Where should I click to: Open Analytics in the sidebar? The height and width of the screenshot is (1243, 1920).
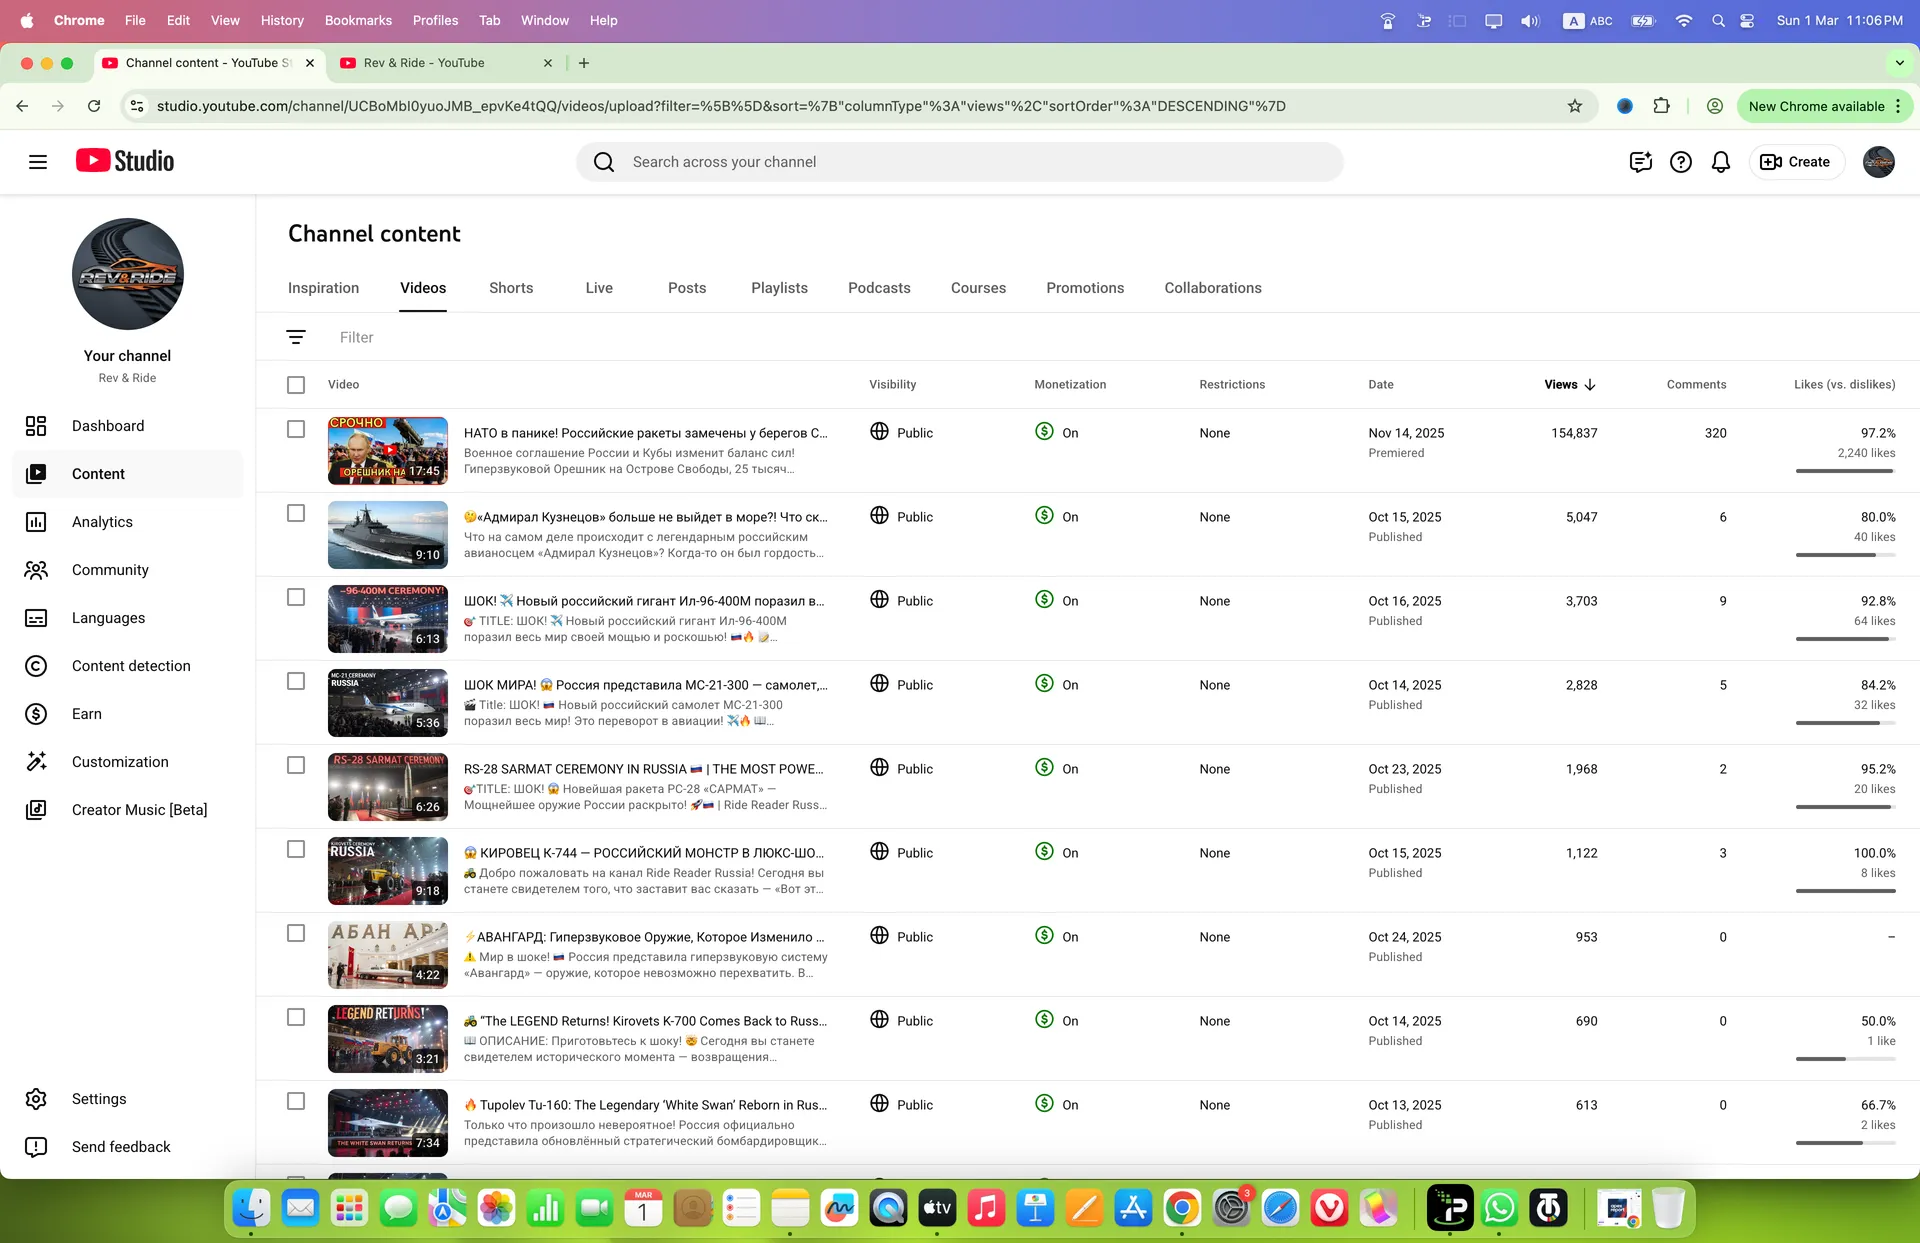pyautogui.click(x=128, y=522)
